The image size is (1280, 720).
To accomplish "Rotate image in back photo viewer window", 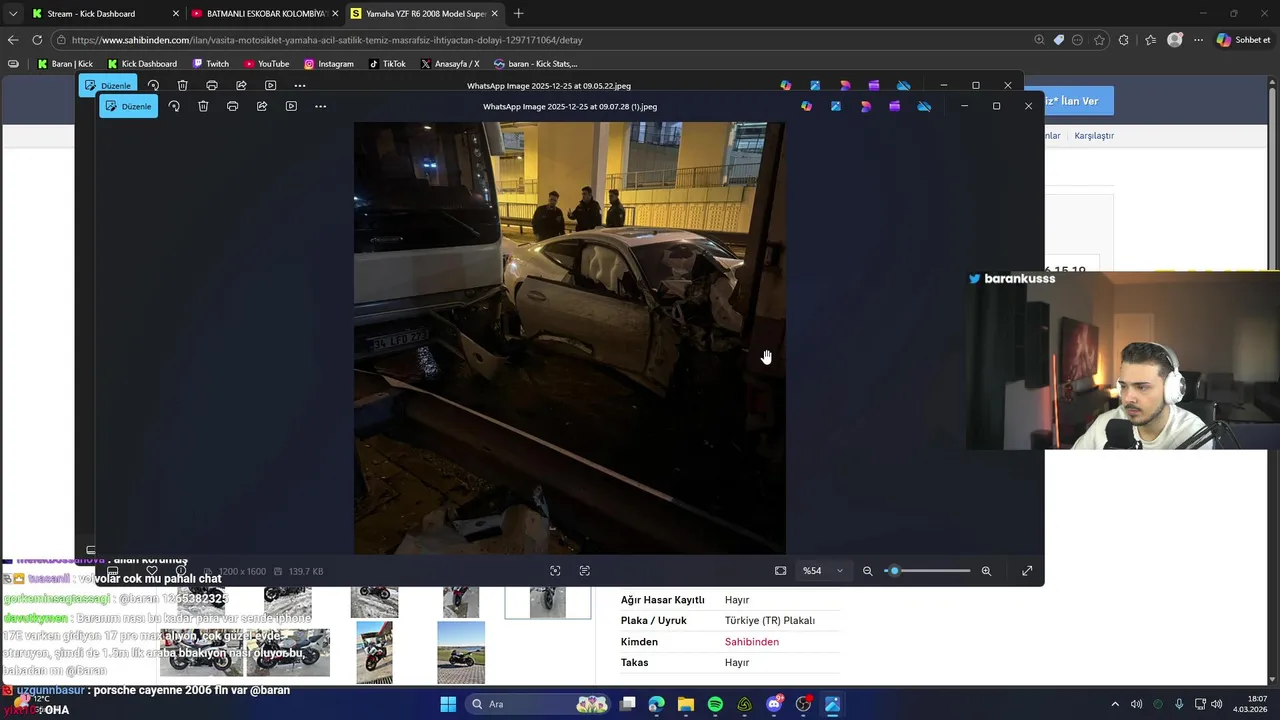I will point(153,86).
